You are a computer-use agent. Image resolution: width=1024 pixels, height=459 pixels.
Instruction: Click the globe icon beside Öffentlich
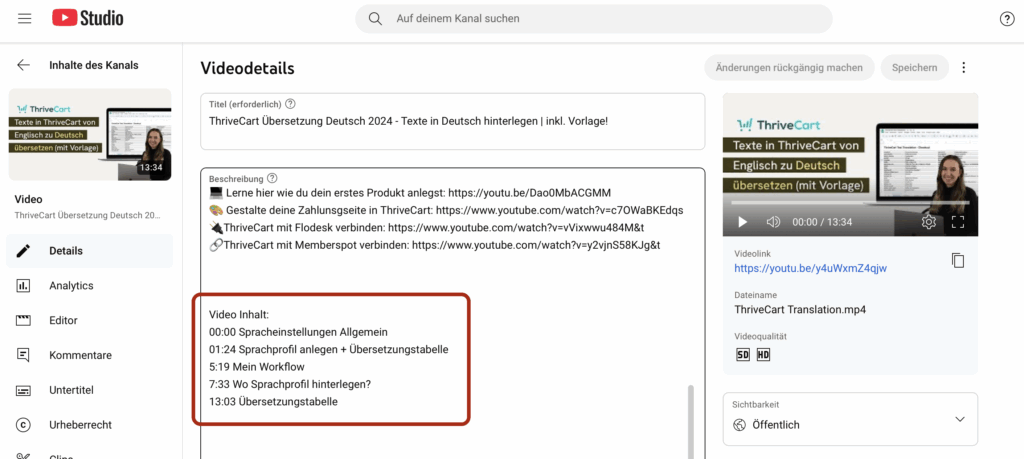739,425
